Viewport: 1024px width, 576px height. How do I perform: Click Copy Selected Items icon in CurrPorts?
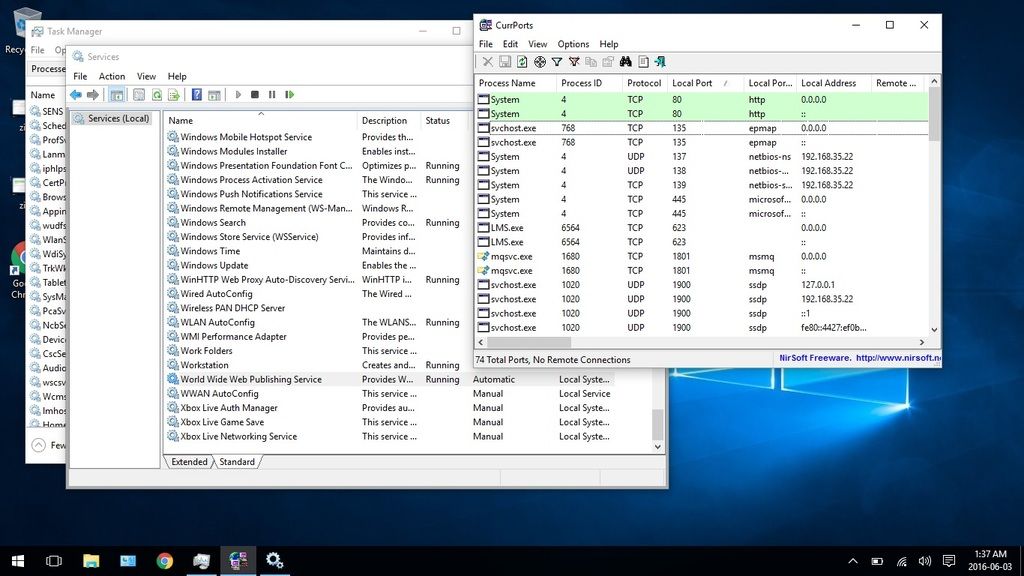591,61
